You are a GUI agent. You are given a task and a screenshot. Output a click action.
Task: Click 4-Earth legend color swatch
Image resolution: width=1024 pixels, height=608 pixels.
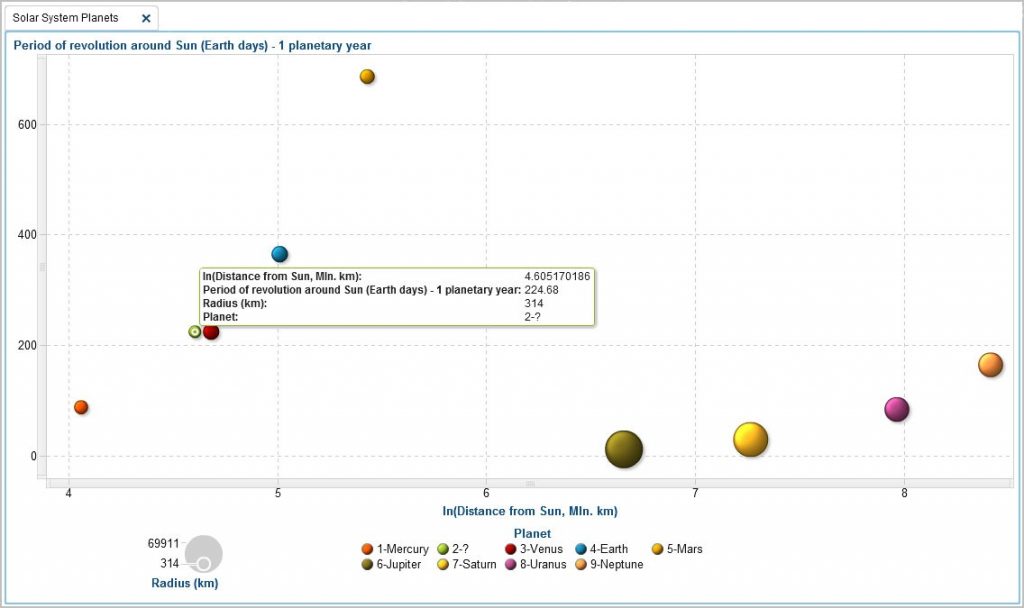coord(580,549)
